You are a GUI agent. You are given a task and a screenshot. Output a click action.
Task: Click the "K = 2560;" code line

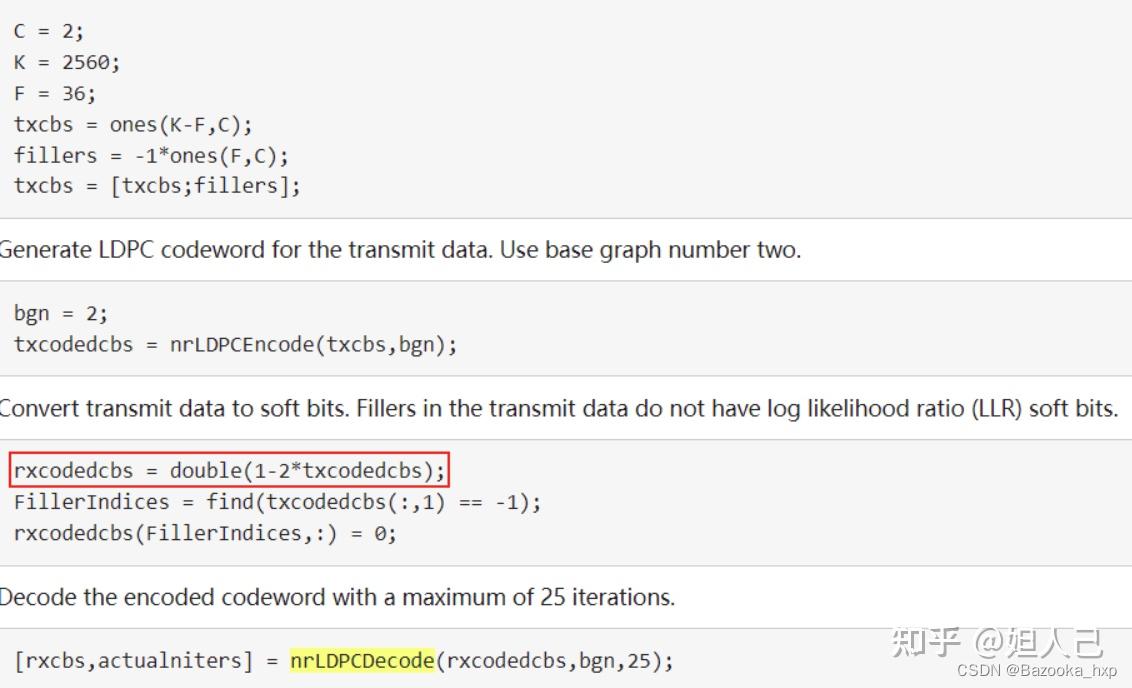(67, 62)
